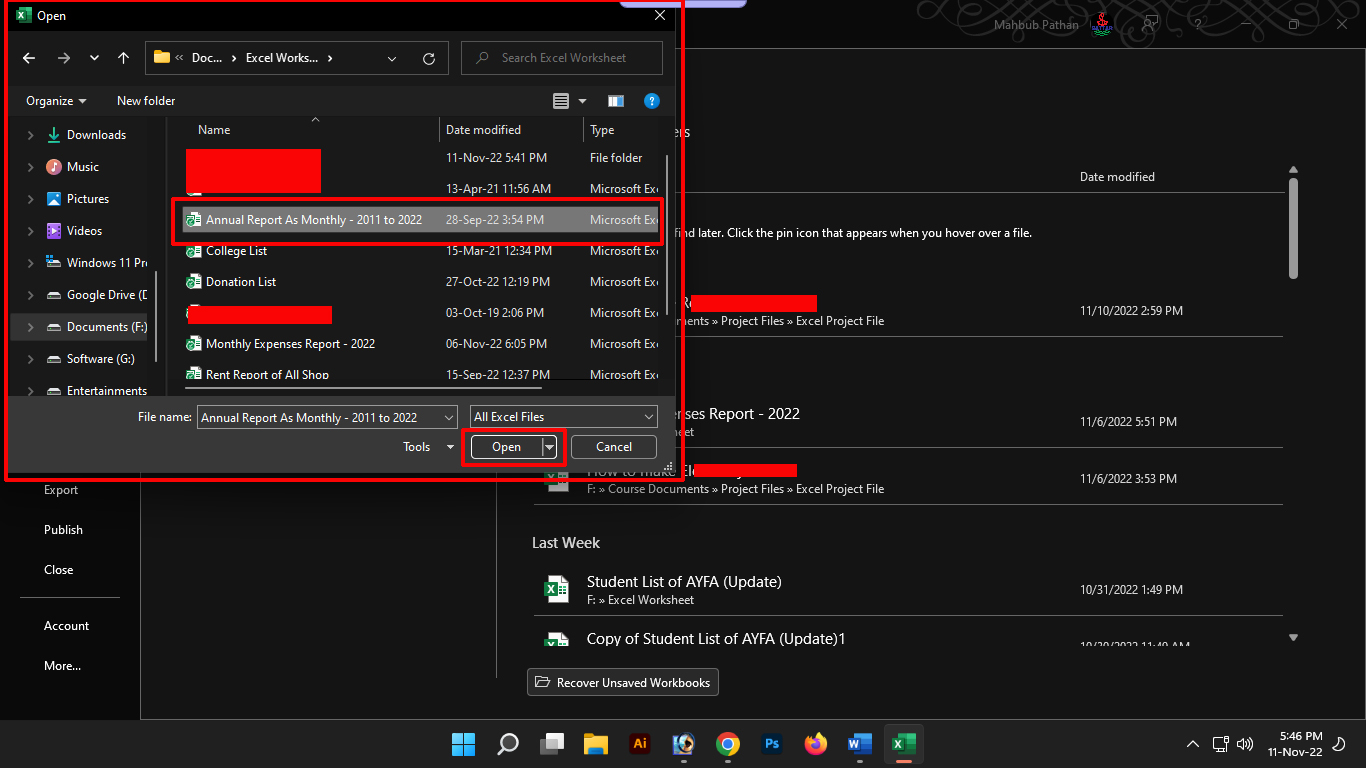Click the Up directory arrow button

click(x=123, y=58)
